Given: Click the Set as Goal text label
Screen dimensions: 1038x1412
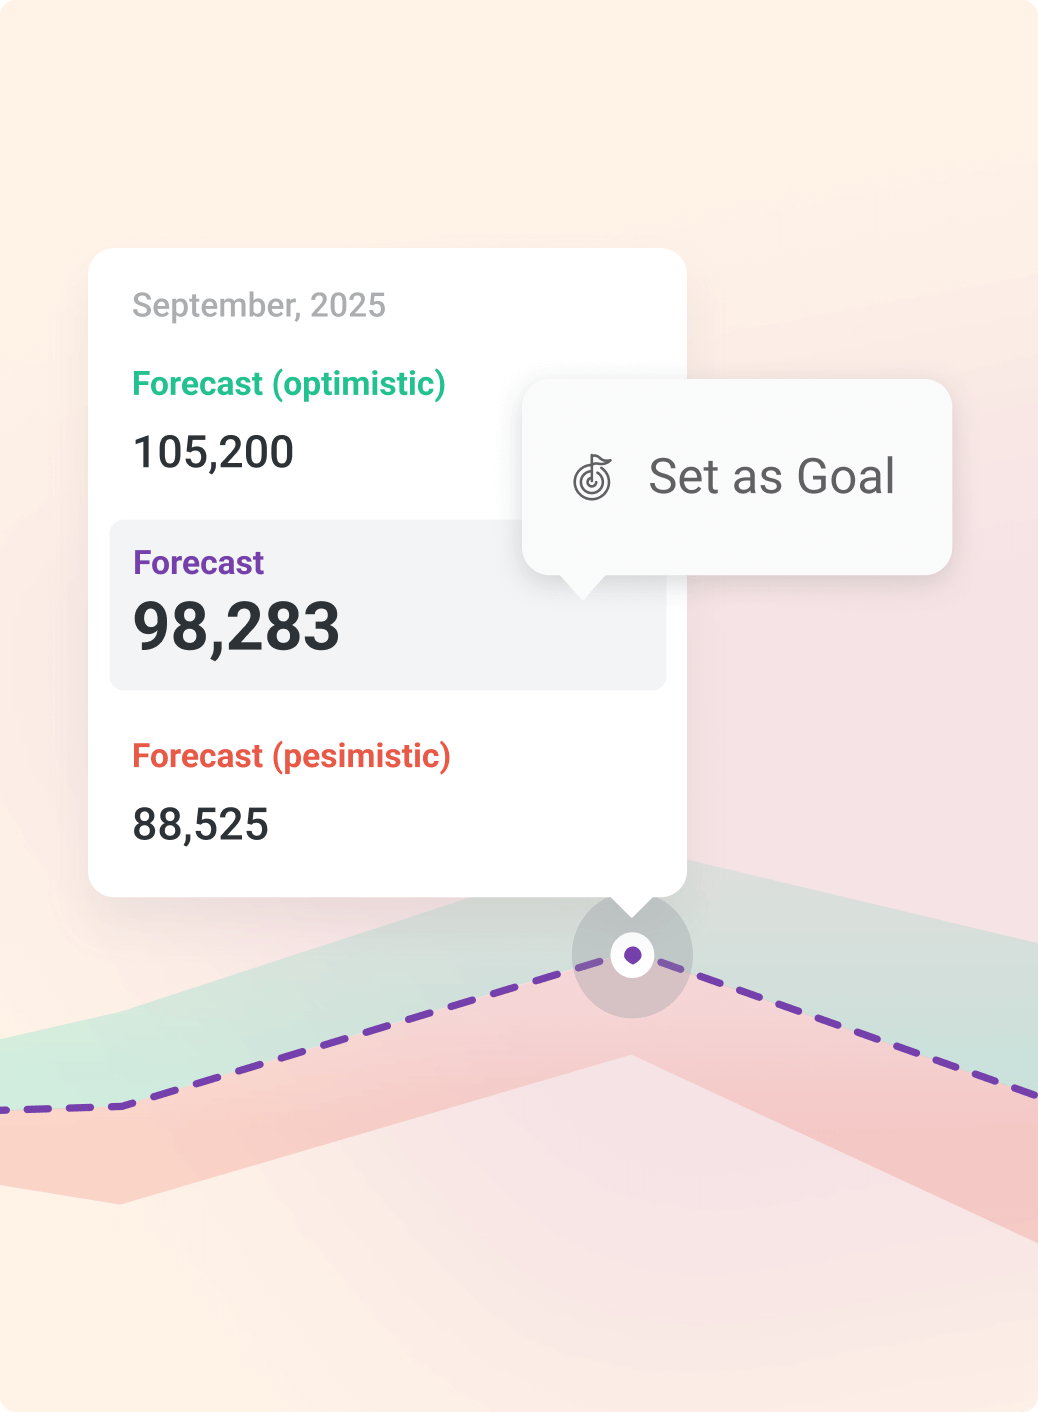Looking at the screenshot, I should coord(772,476).
